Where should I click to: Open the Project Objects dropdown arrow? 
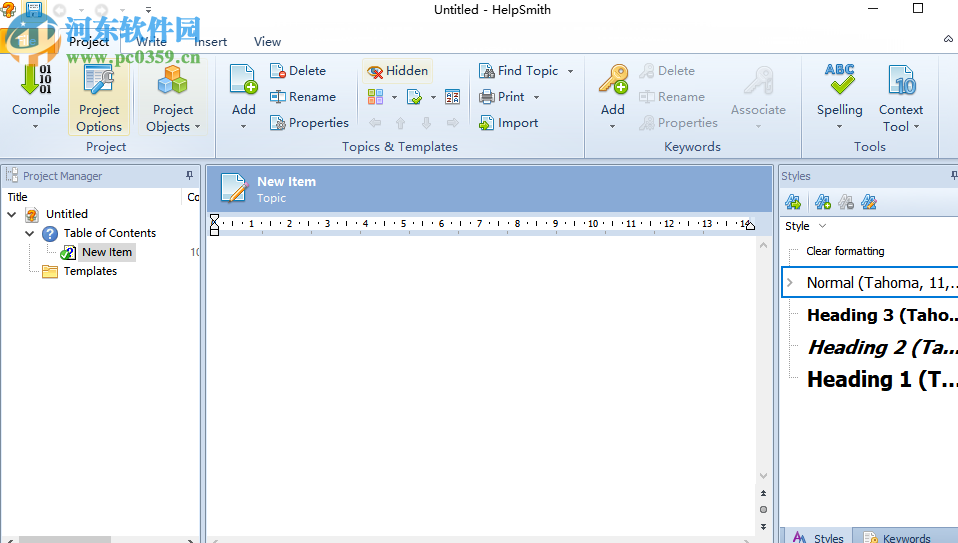coord(197,127)
